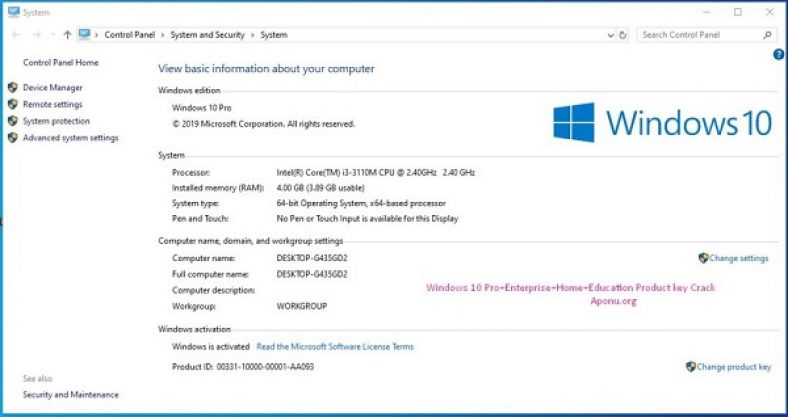Expand the address bar history dropdown

coord(611,35)
